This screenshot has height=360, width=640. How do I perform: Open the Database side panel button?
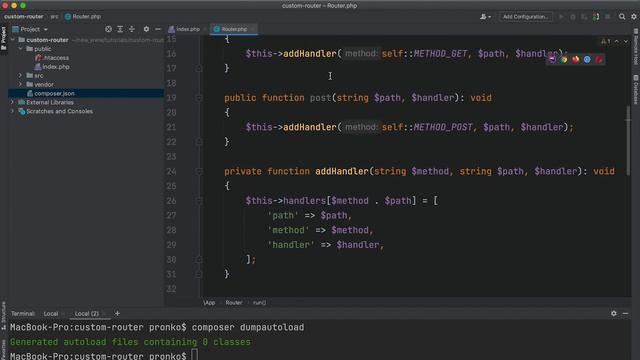pyautogui.click(x=636, y=89)
